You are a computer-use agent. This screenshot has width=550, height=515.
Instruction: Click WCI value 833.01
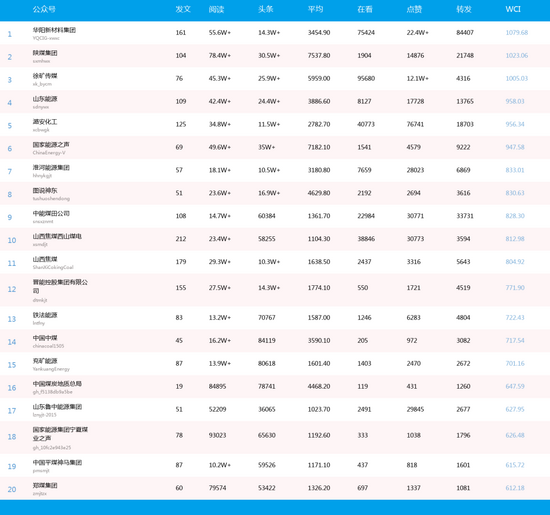tap(515, 170)
